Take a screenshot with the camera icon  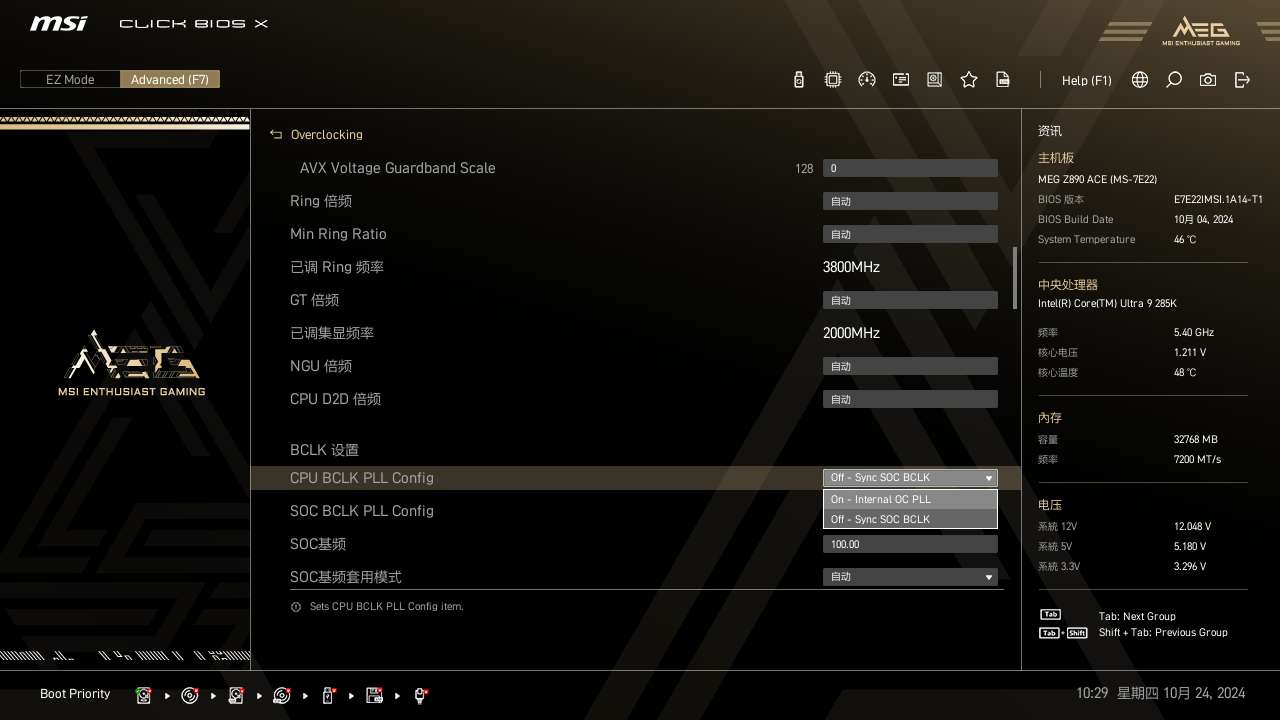coord(1208,80)
